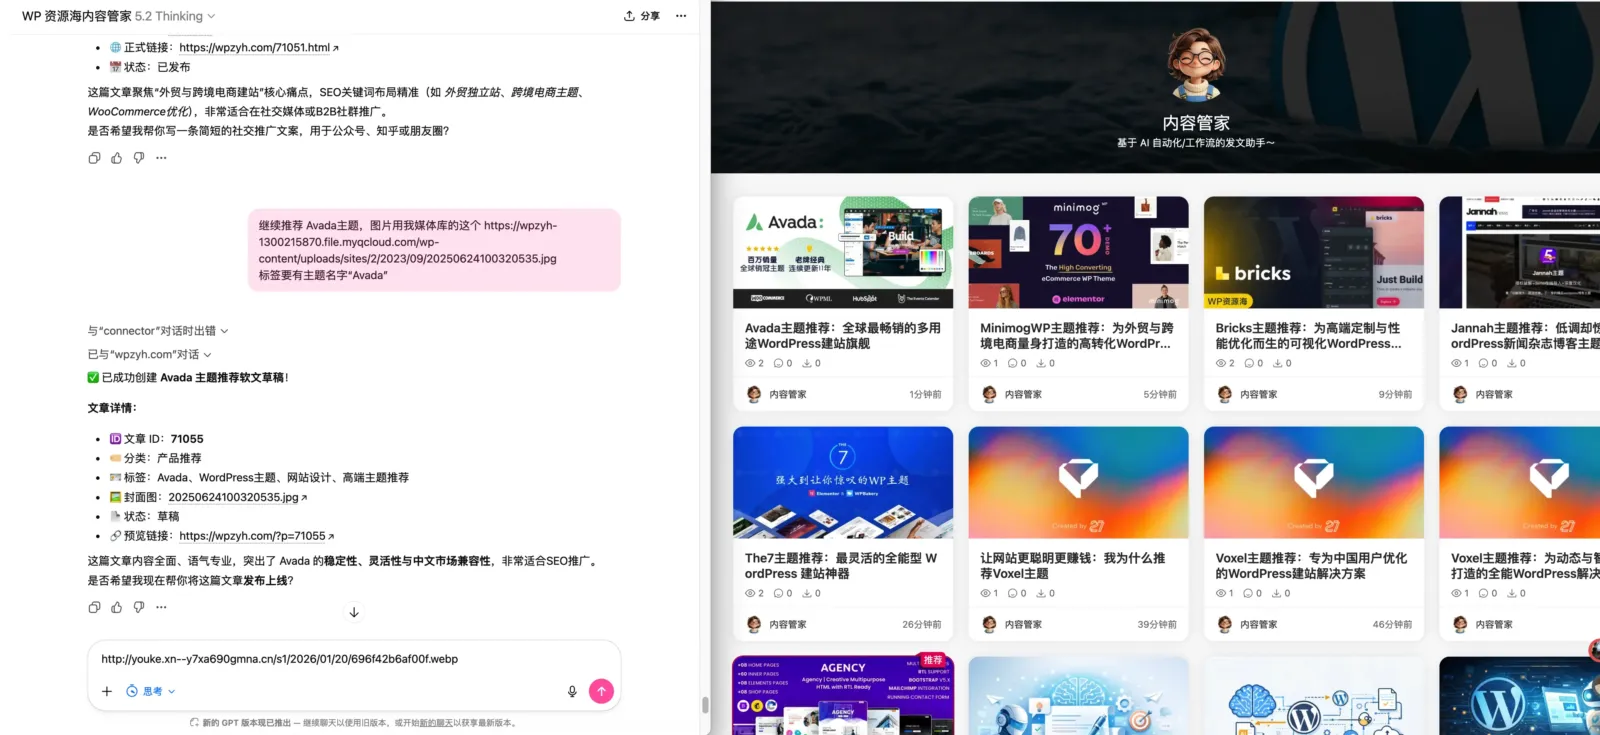1600x735 pixels.
Task: Click 内容管家 author name on The7 card
Action: [x=788, y=625]
